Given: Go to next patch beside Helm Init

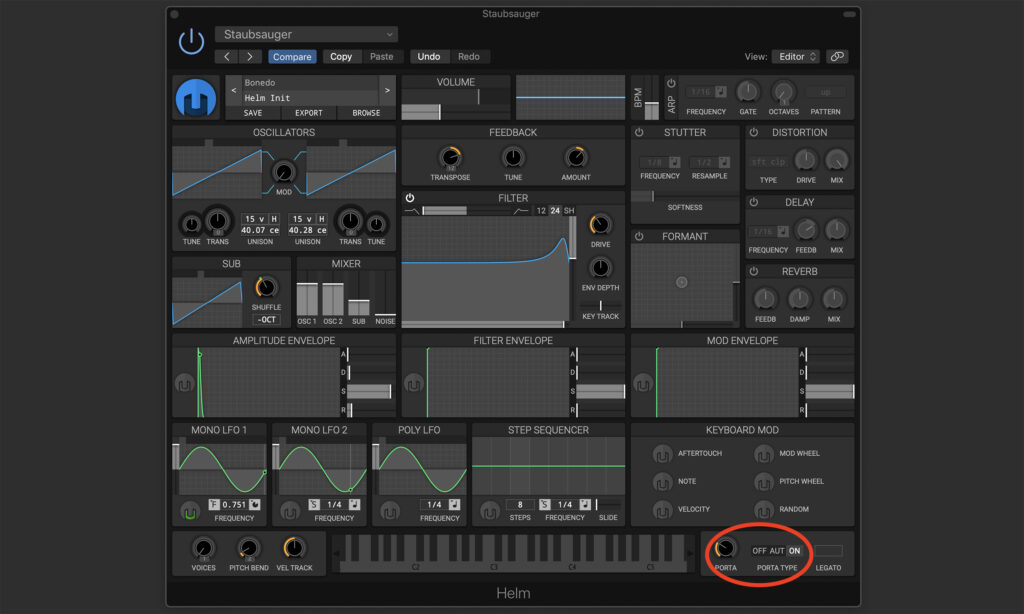Looking at the screenshot, I should click(x=387, y=90).
